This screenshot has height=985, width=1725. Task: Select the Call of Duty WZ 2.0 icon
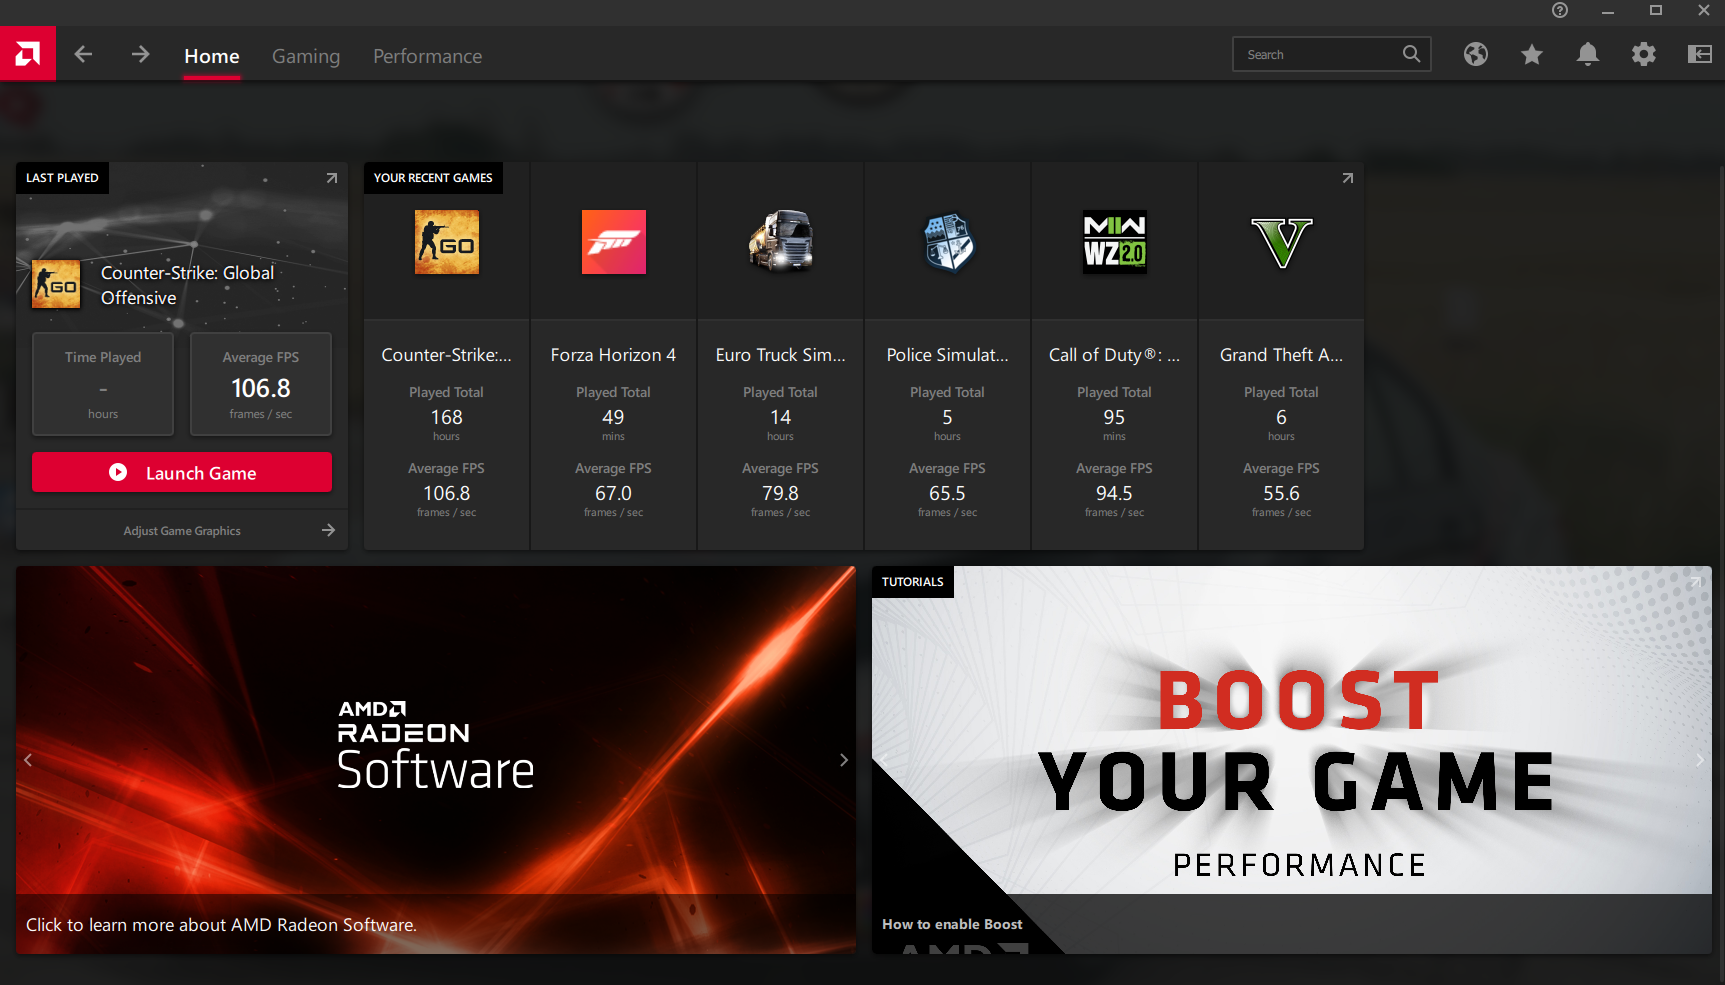click(1115, 242)
